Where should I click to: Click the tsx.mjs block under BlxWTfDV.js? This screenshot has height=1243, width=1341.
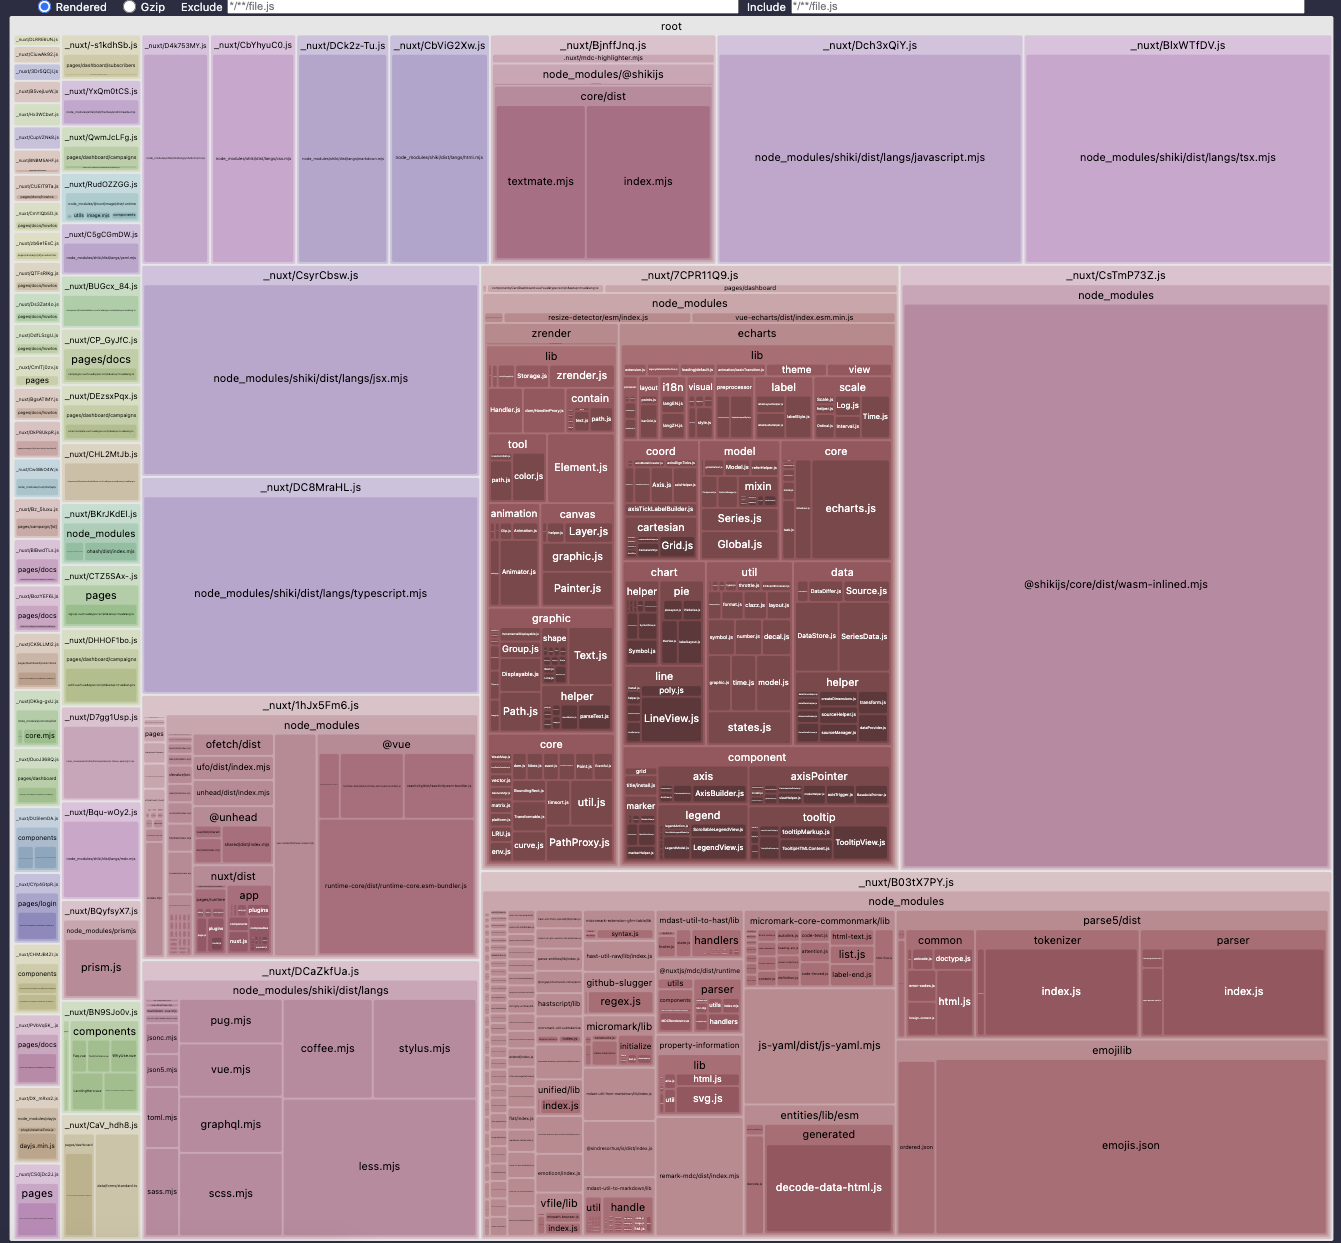point(1178,157)
